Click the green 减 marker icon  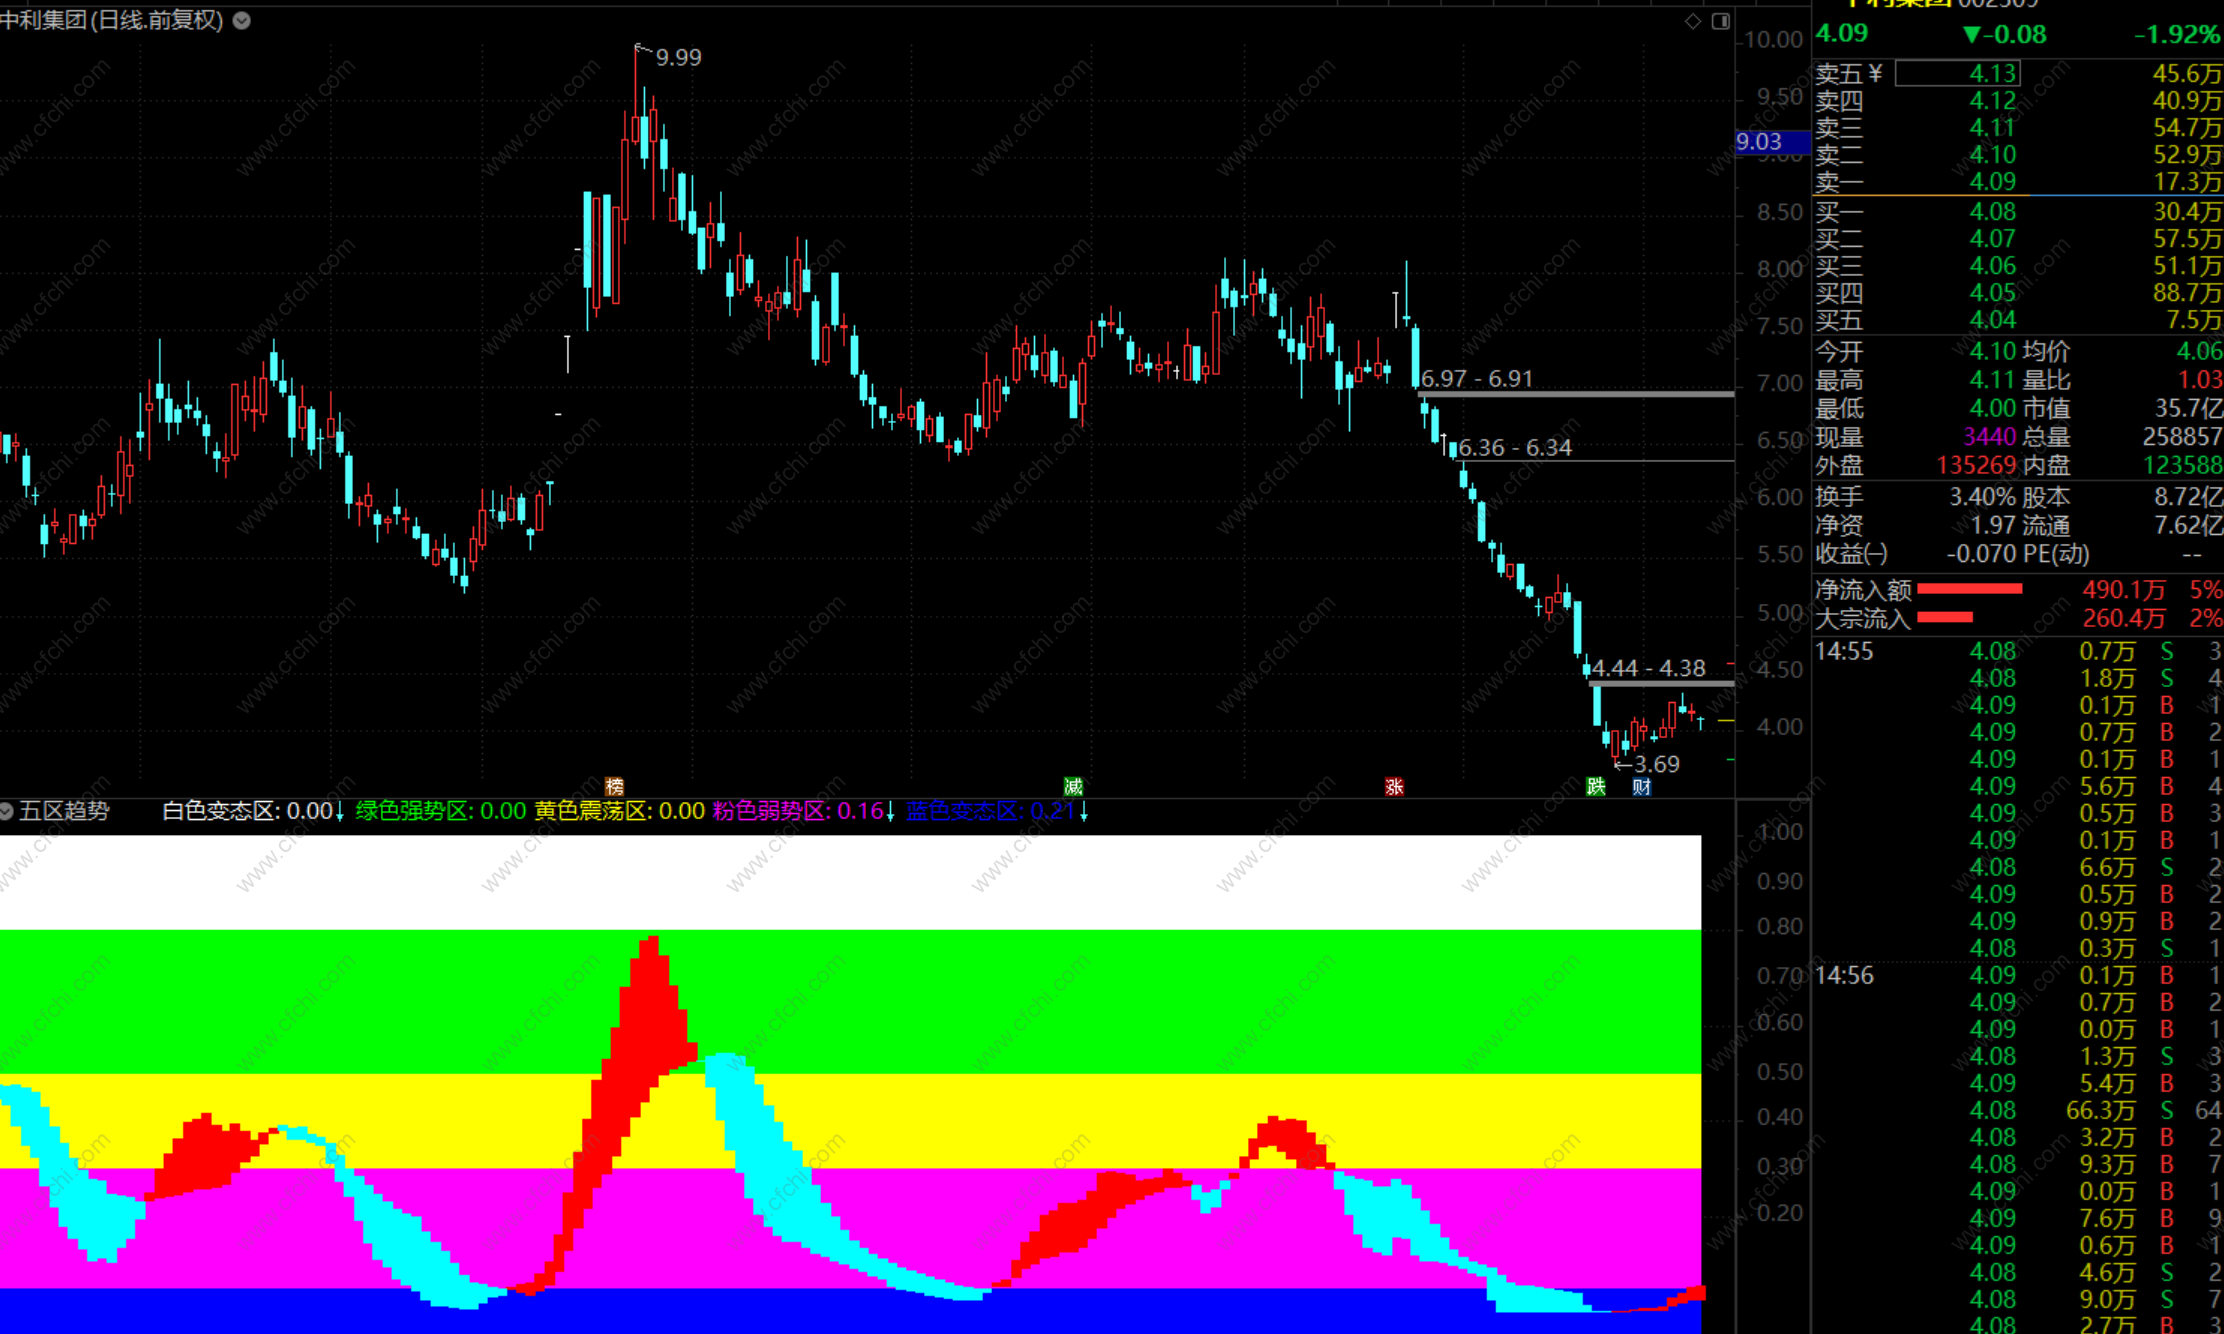[1073, 787]
